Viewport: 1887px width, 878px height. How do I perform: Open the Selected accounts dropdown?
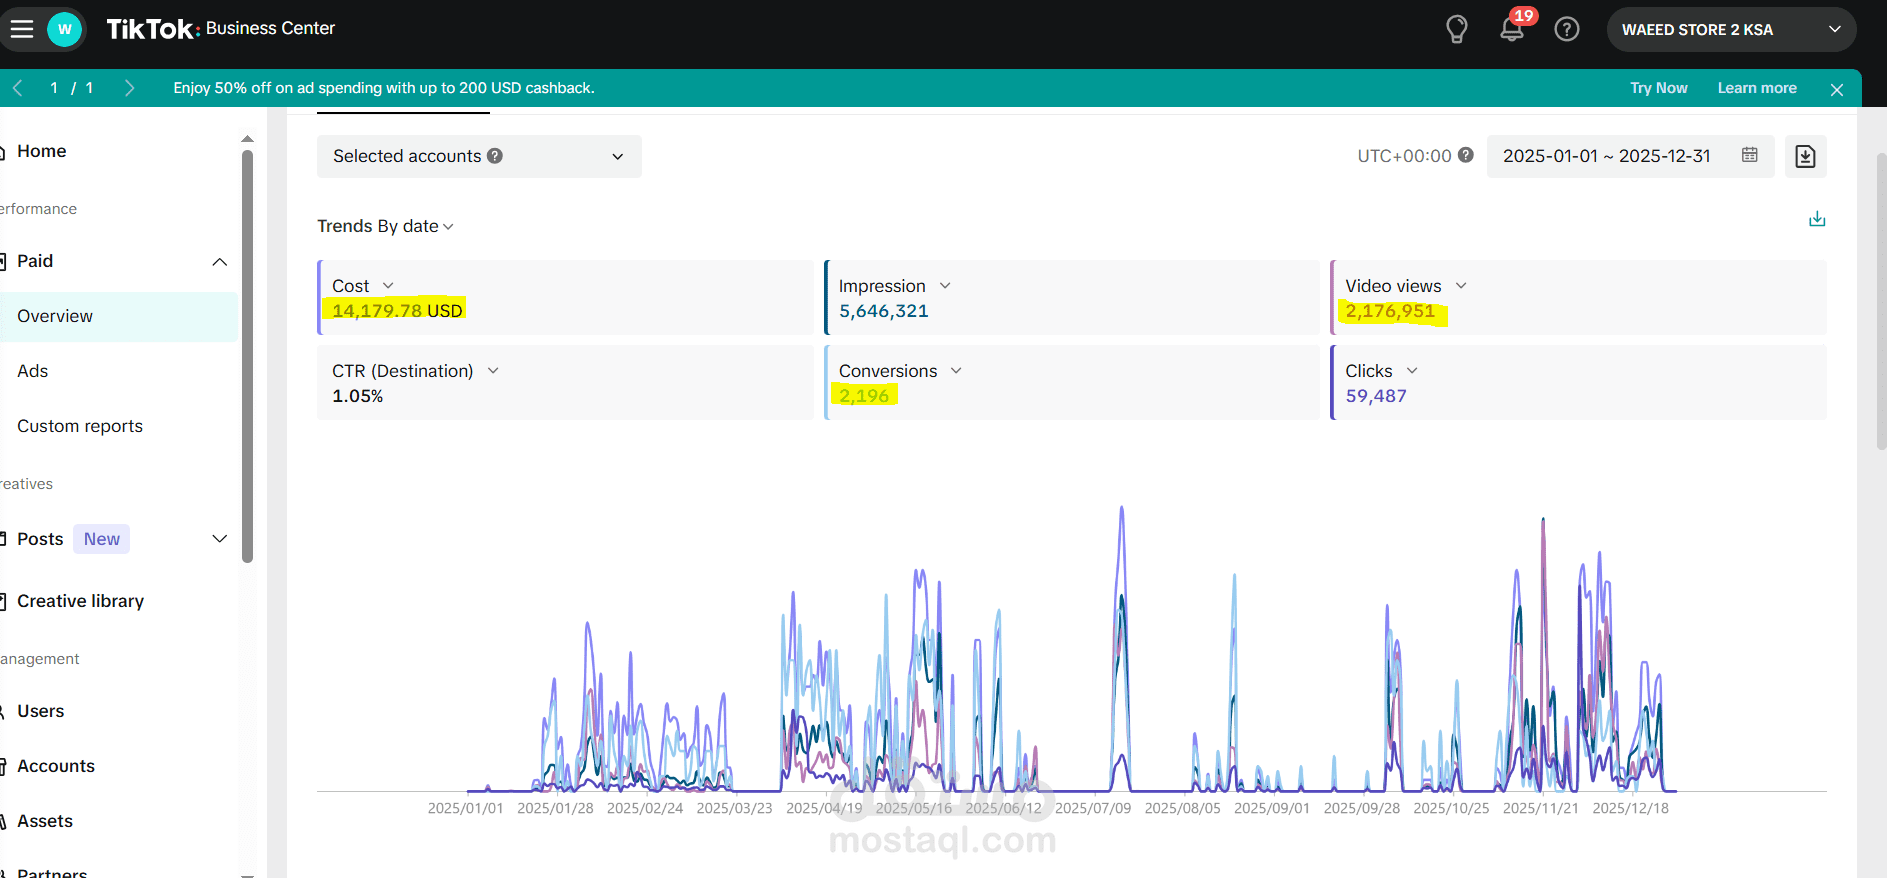tap(479, 156)
